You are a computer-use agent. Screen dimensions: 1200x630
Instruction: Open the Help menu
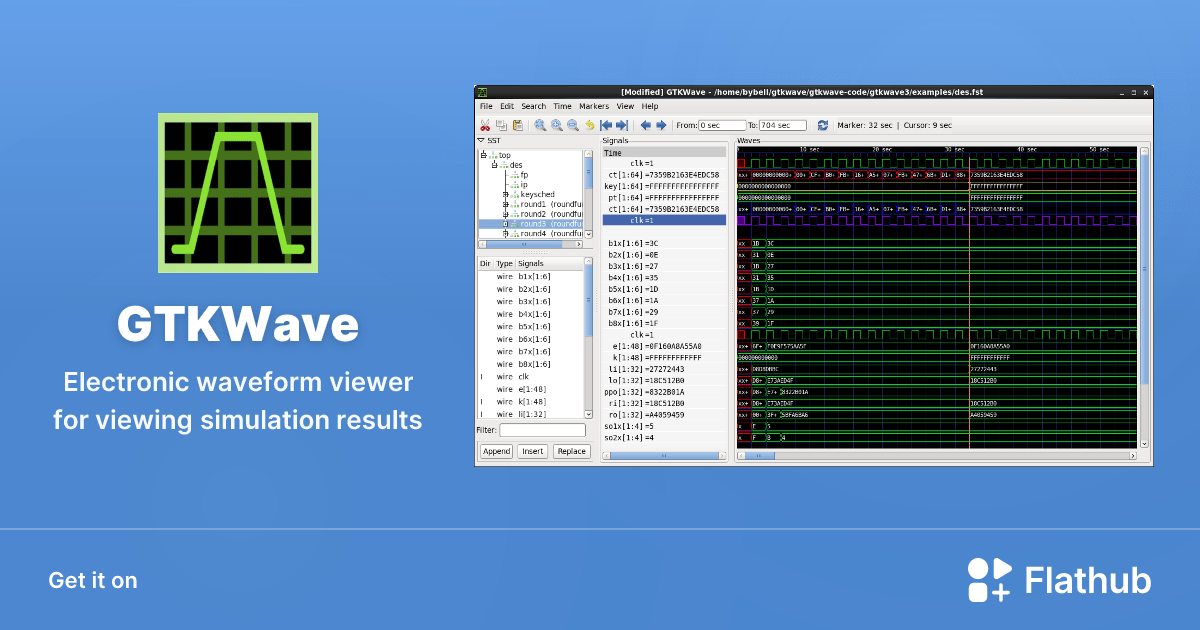pyautogui.click(x=650, y=106)
